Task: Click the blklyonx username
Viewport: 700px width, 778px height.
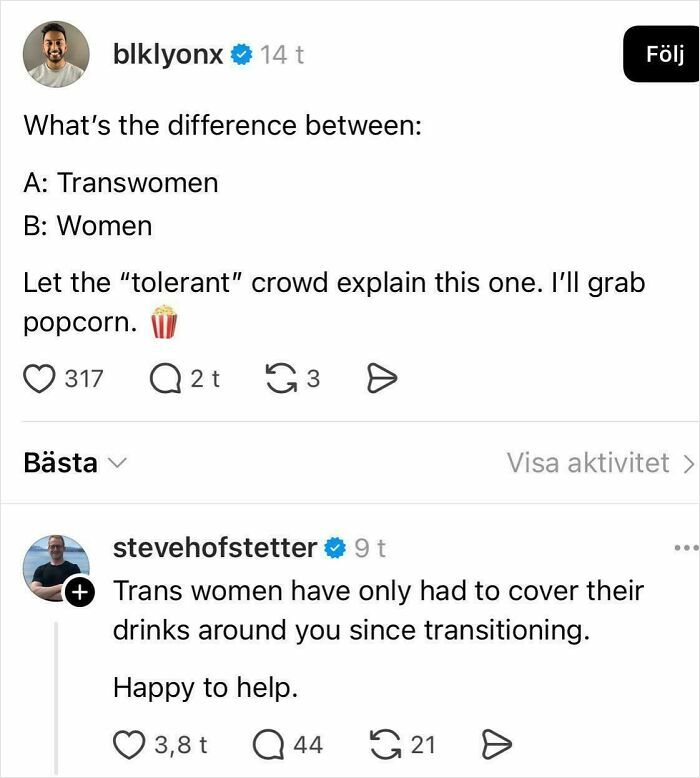Action: click(169, 55)
